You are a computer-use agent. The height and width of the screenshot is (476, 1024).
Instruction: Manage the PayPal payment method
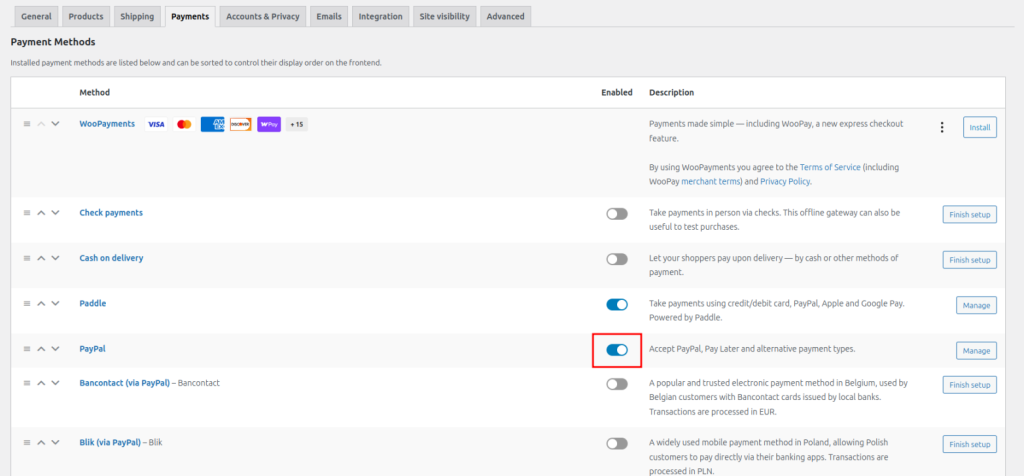tap(976, 351)
